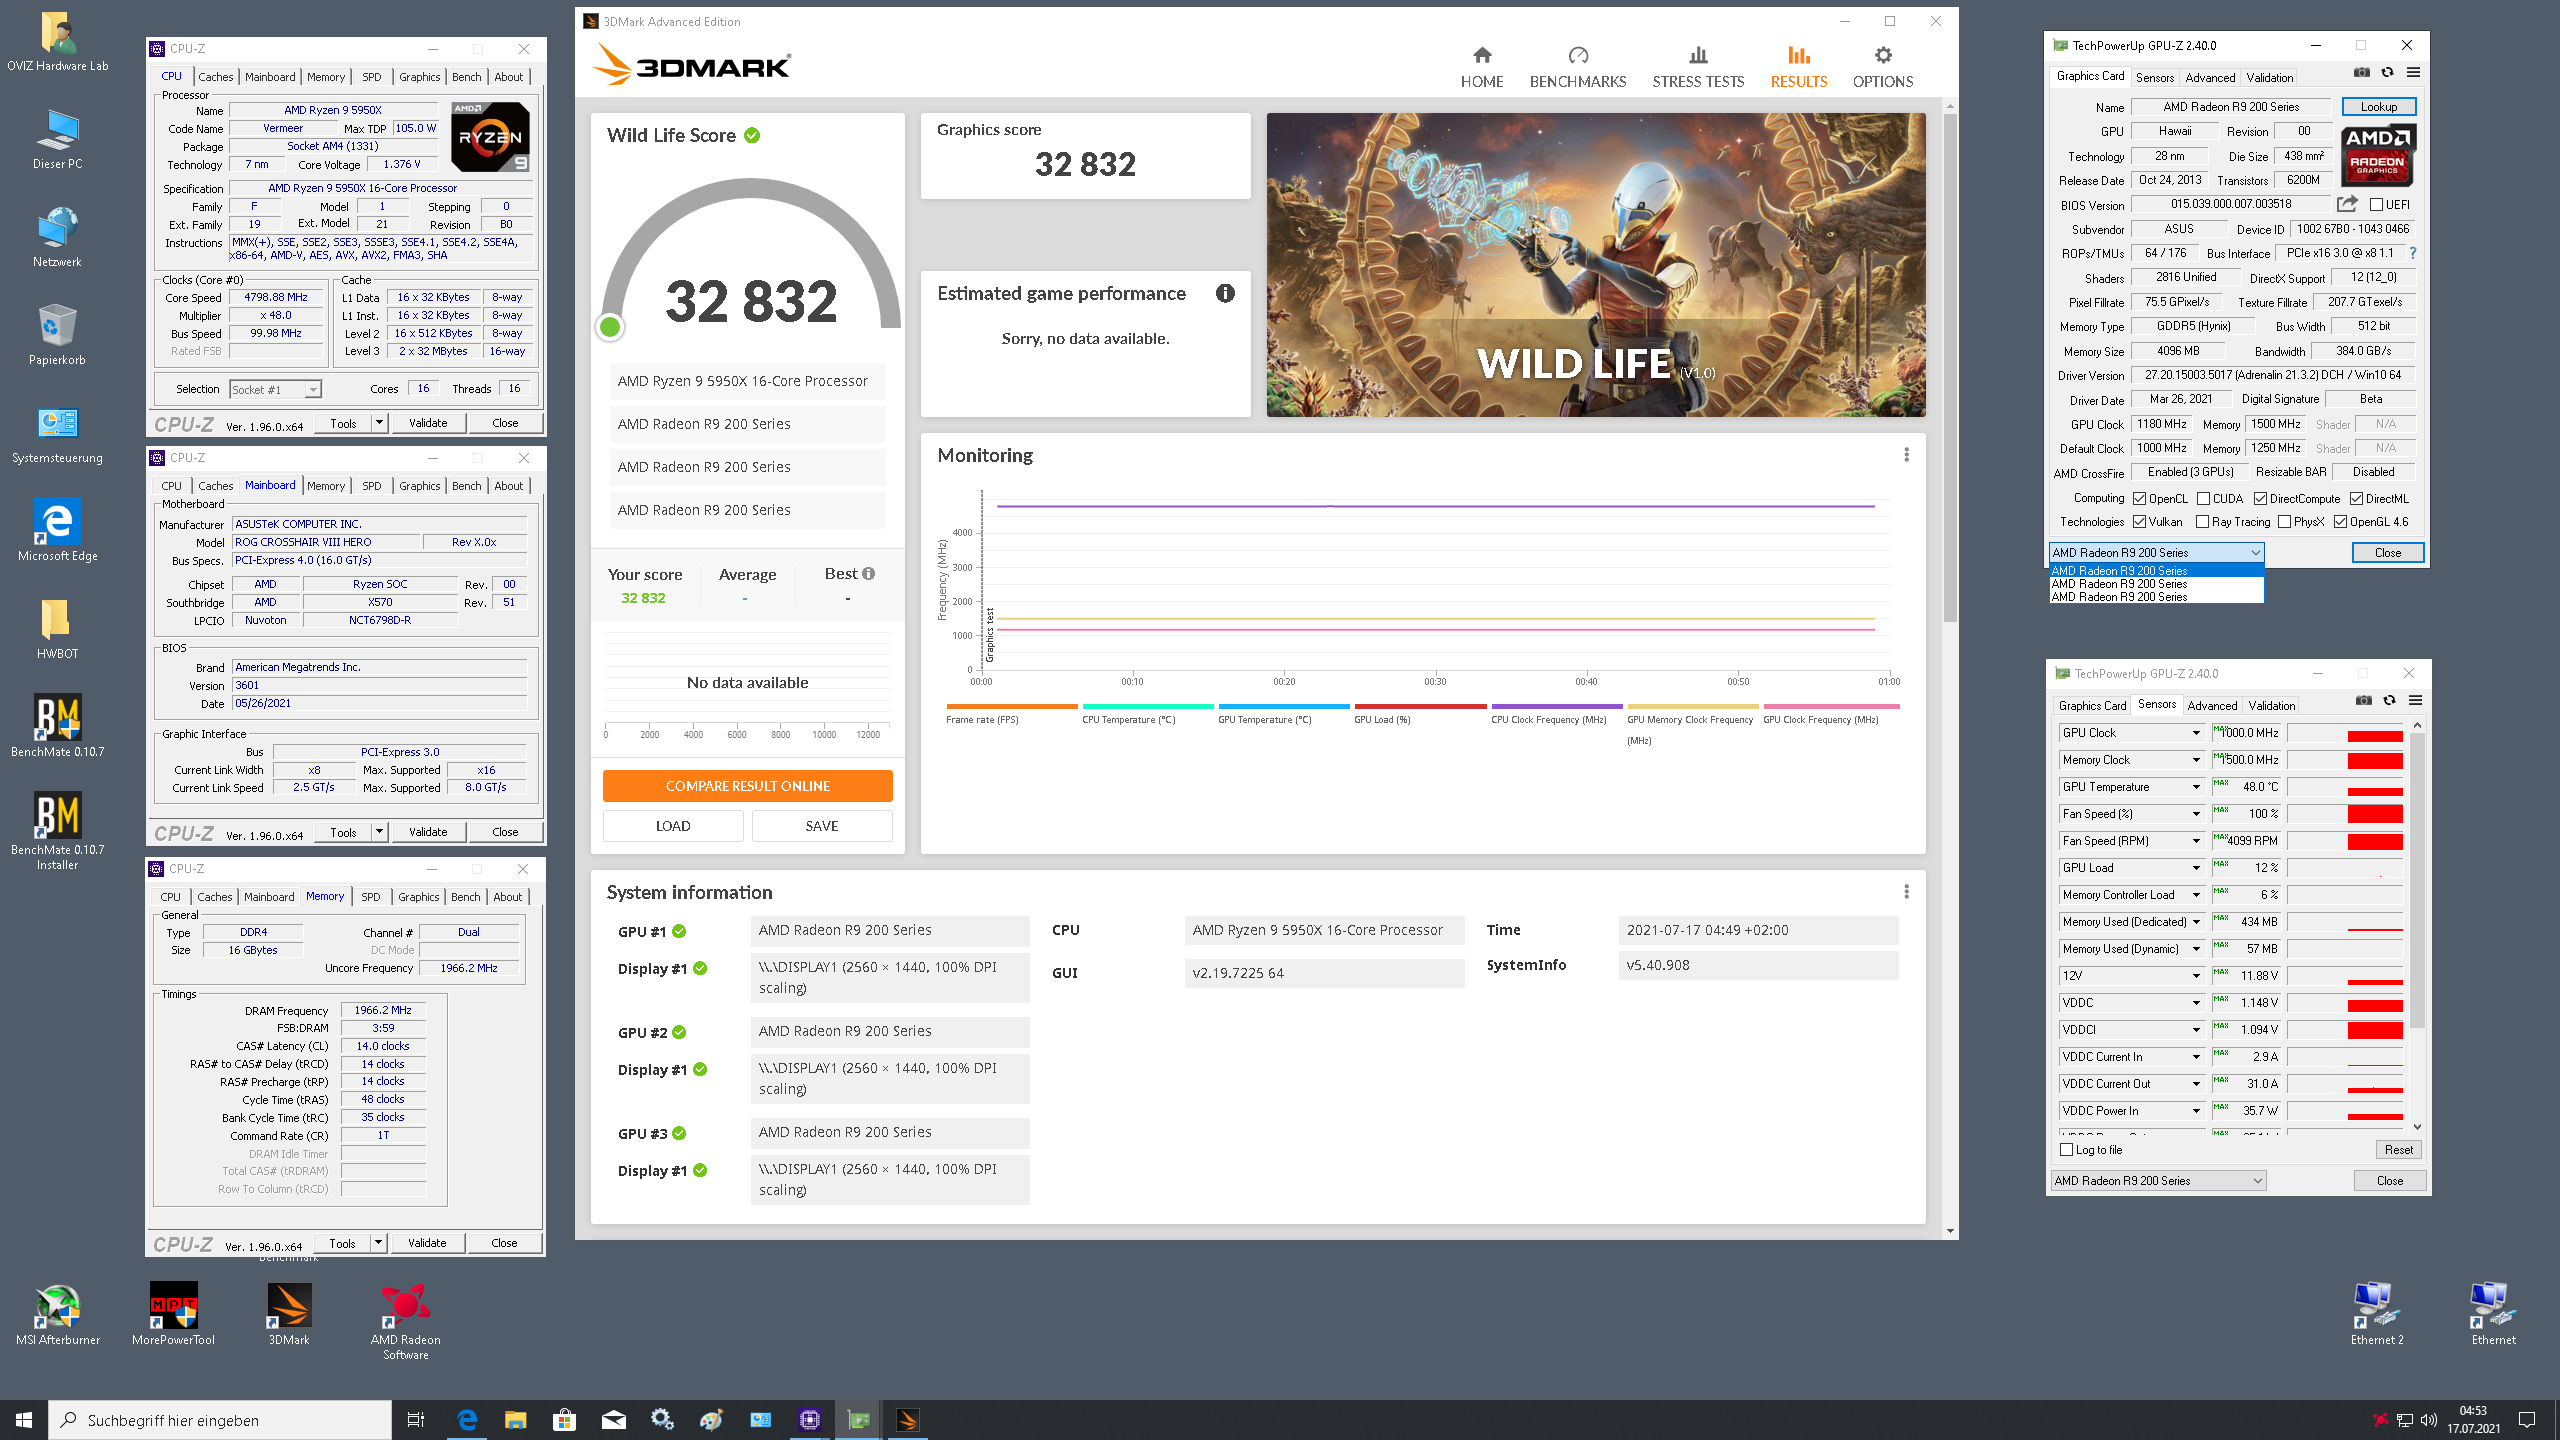Toggle the UEFI checkbox in GPU-Z
The width and height of the screenshot is (2560, 1440).
[2375, 205]
